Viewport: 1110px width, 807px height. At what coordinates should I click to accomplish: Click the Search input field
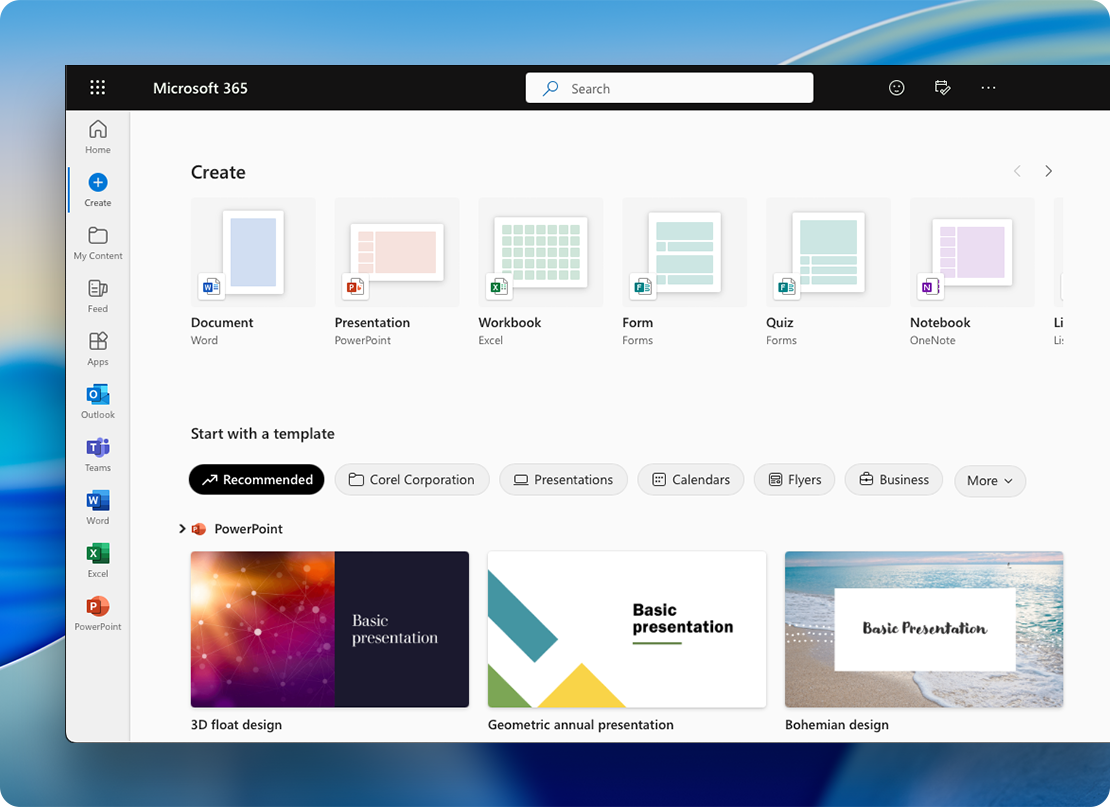[680, 88]
